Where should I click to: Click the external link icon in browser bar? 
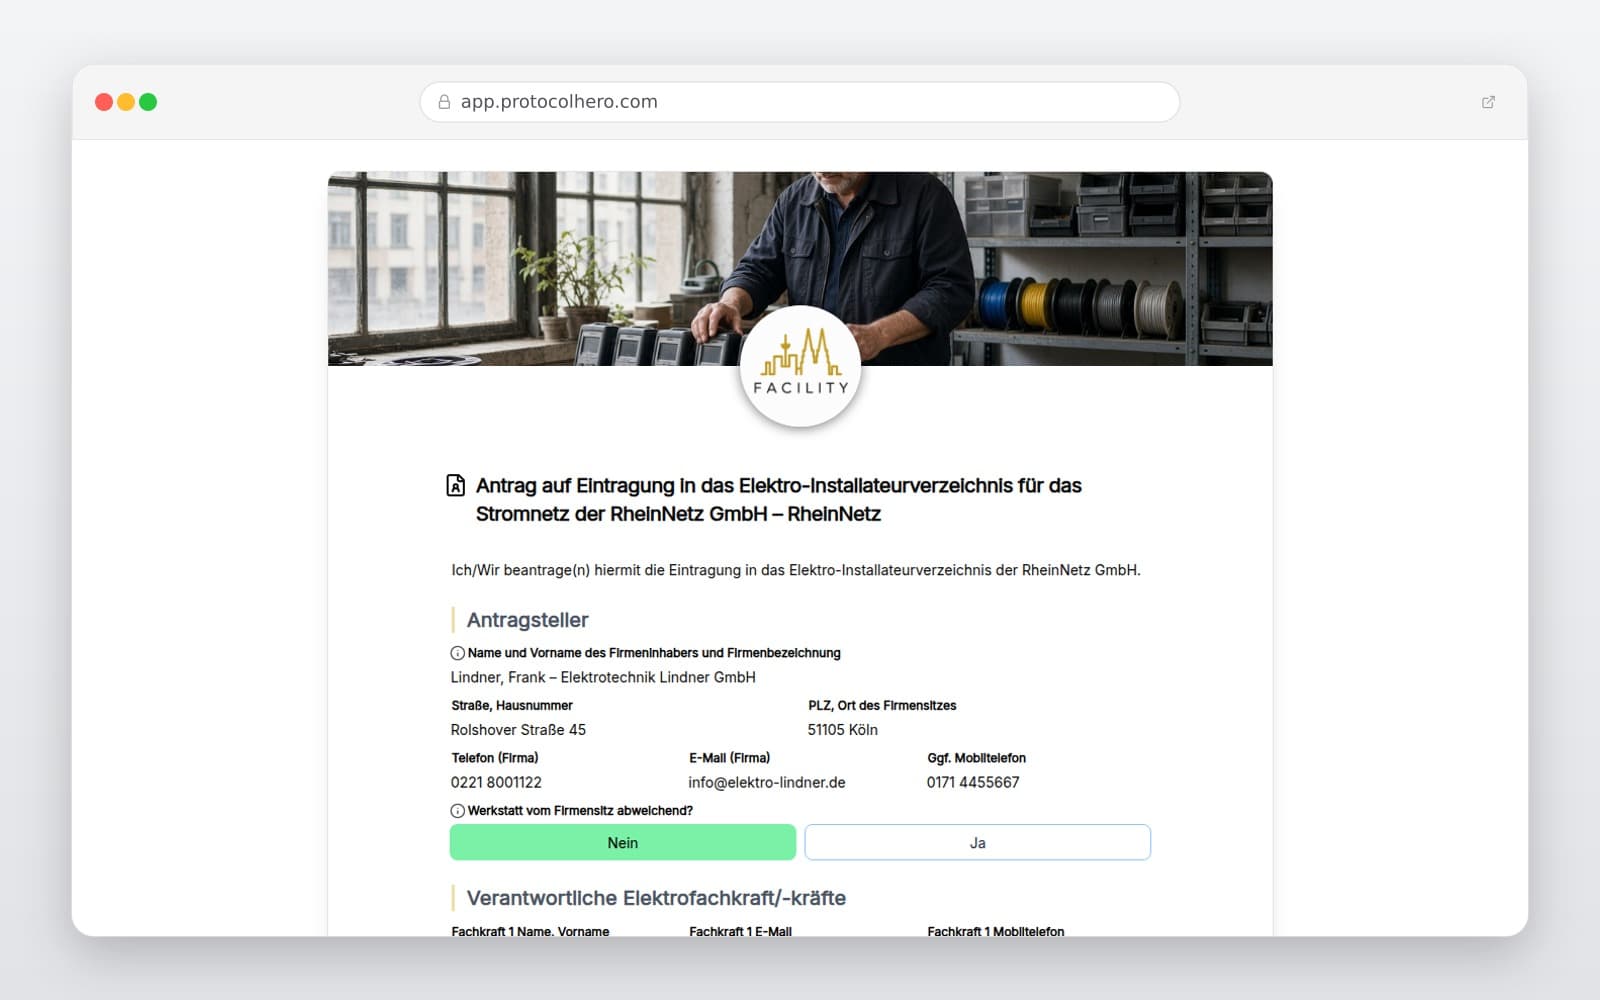[1488, 102]
